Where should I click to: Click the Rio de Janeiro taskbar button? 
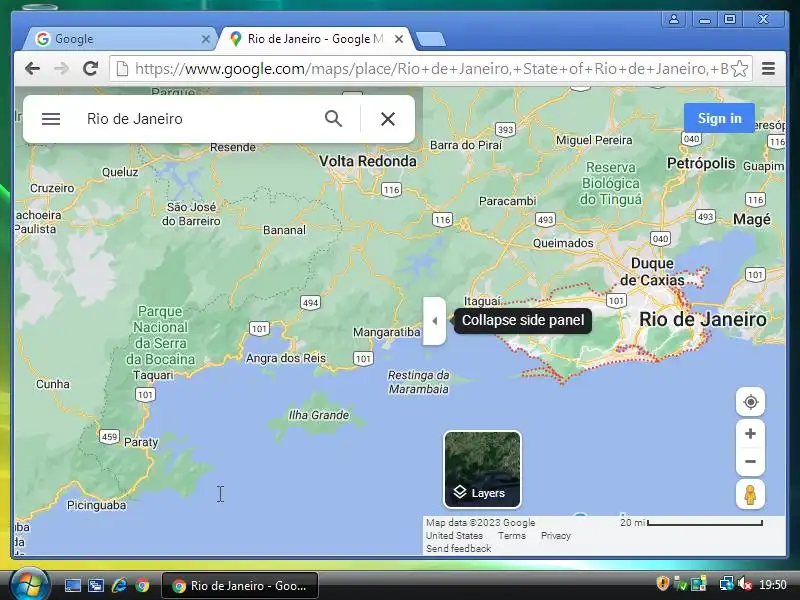240,586
